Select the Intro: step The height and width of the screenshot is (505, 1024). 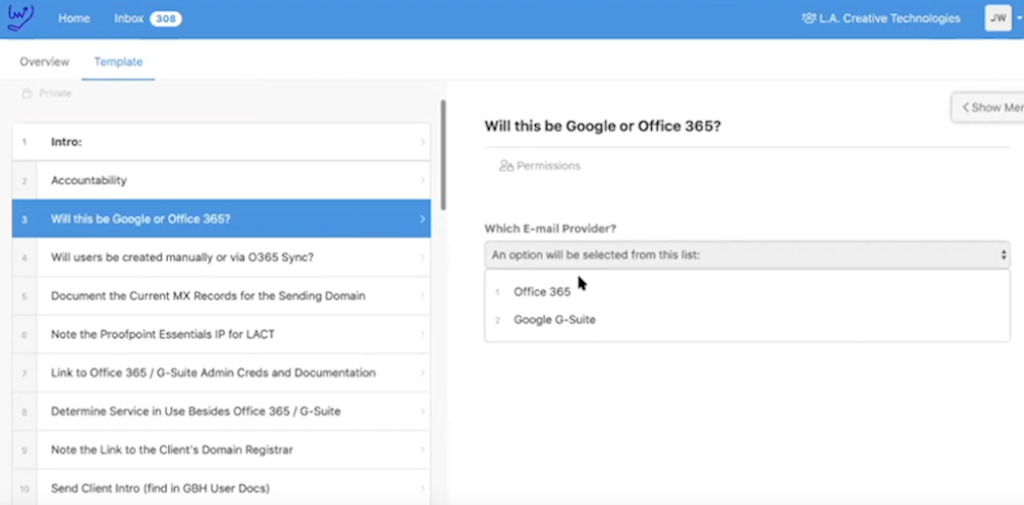tap(221, 142)
